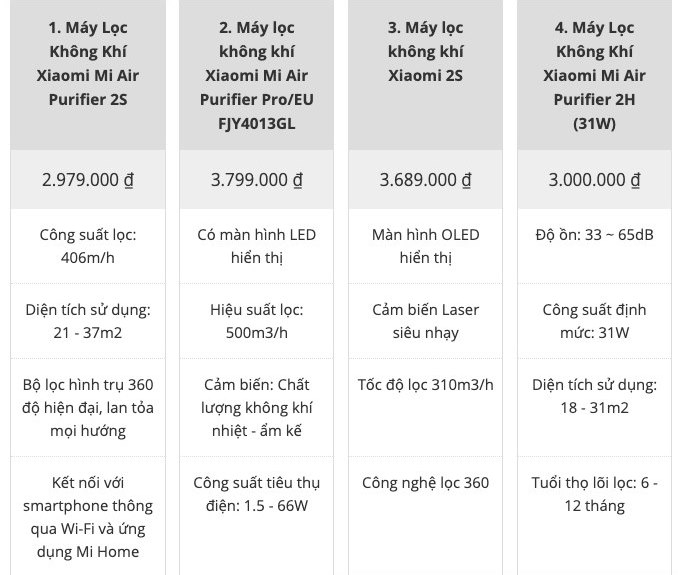Open the Xiaomi Mi Air Purifier 2S title
Screen dimensions: 678x575
tap(88, 64)
